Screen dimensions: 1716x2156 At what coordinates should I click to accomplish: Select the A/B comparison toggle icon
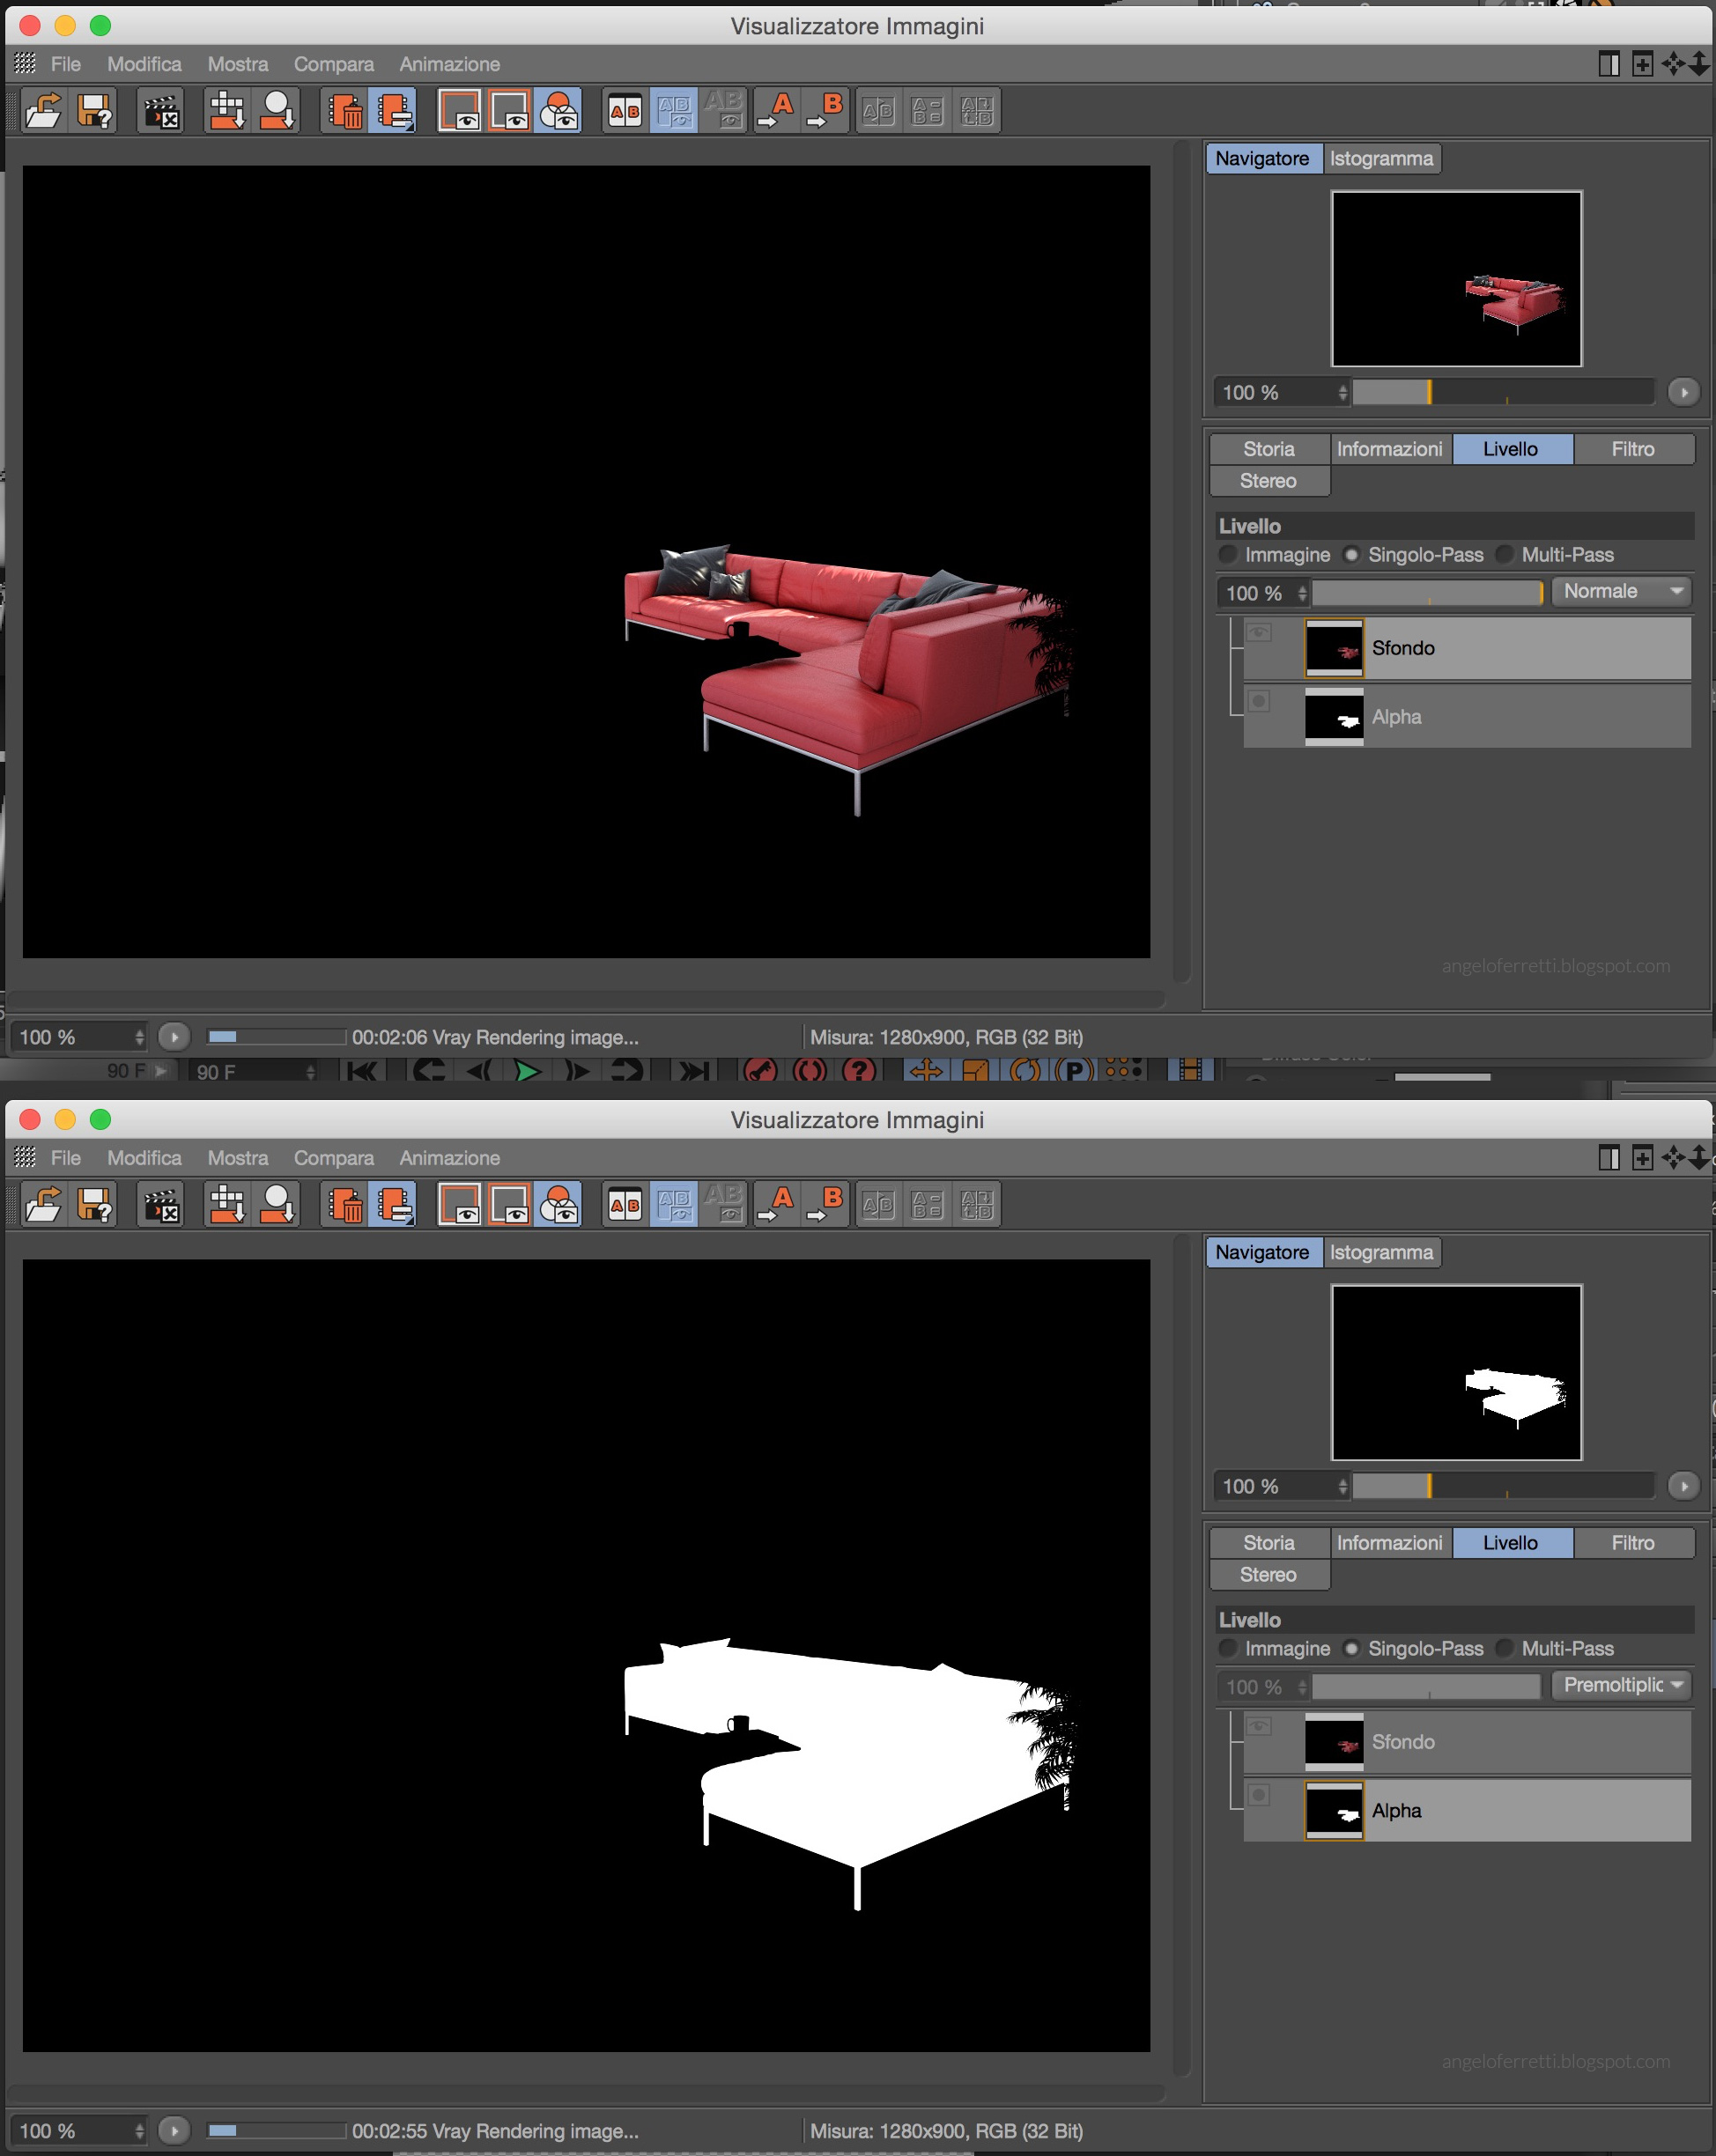[620, 112]
